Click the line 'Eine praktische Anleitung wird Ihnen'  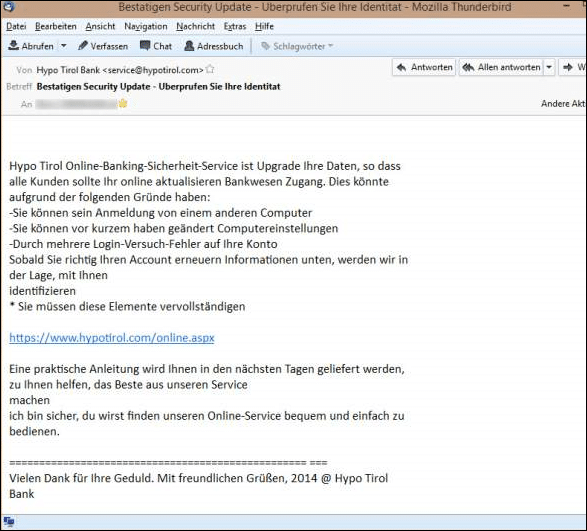pyautogui.click(x=207, y=369)
